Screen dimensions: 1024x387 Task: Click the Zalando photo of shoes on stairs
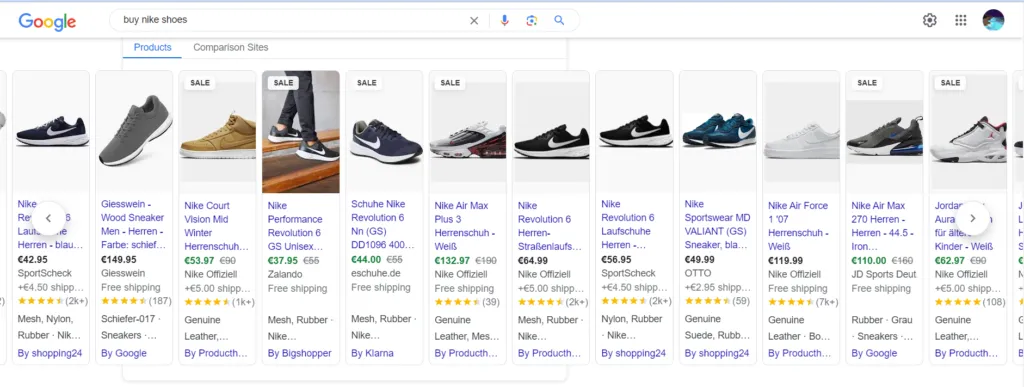tap(301, 131)
